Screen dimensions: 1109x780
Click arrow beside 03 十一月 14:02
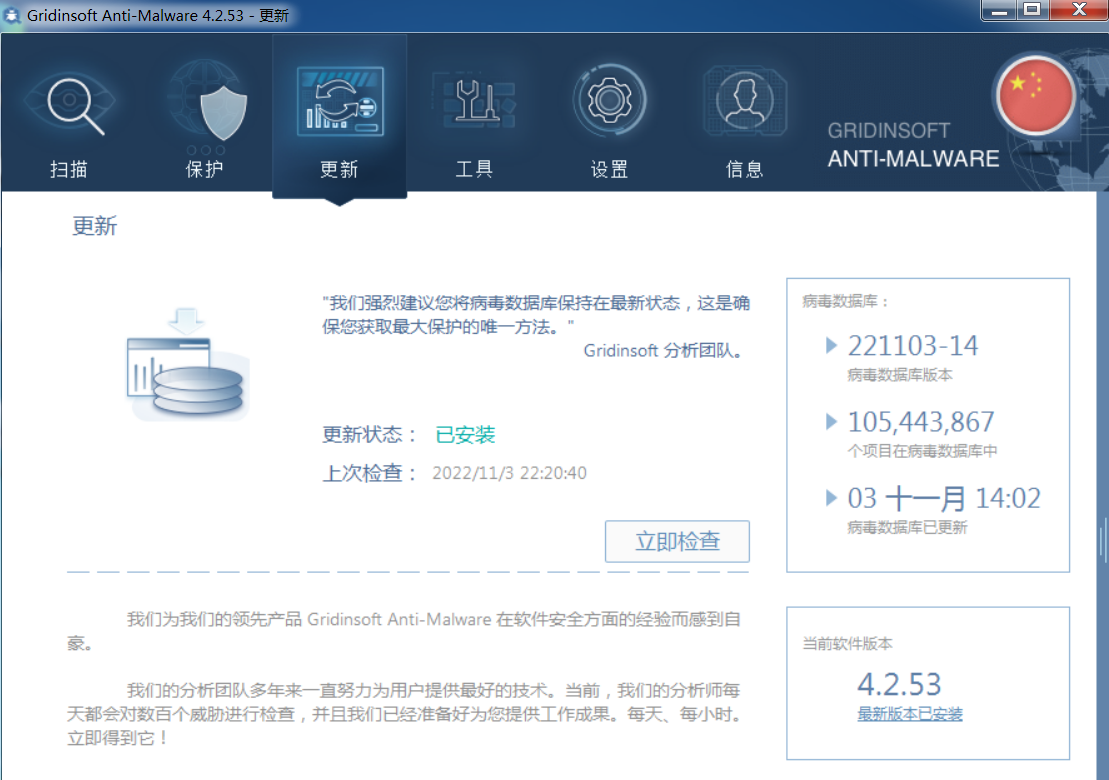click(x=831, y=498)
